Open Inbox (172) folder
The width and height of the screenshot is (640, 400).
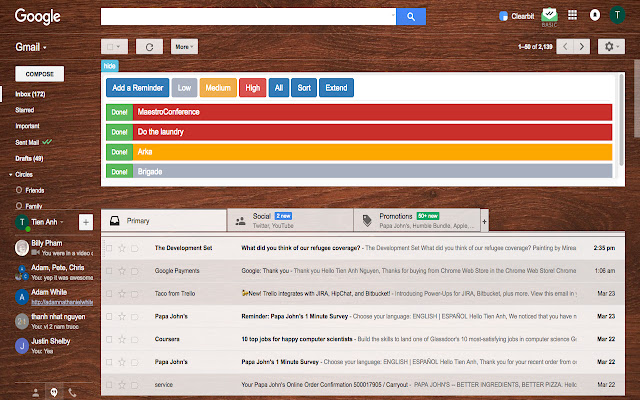coord(30,94)
